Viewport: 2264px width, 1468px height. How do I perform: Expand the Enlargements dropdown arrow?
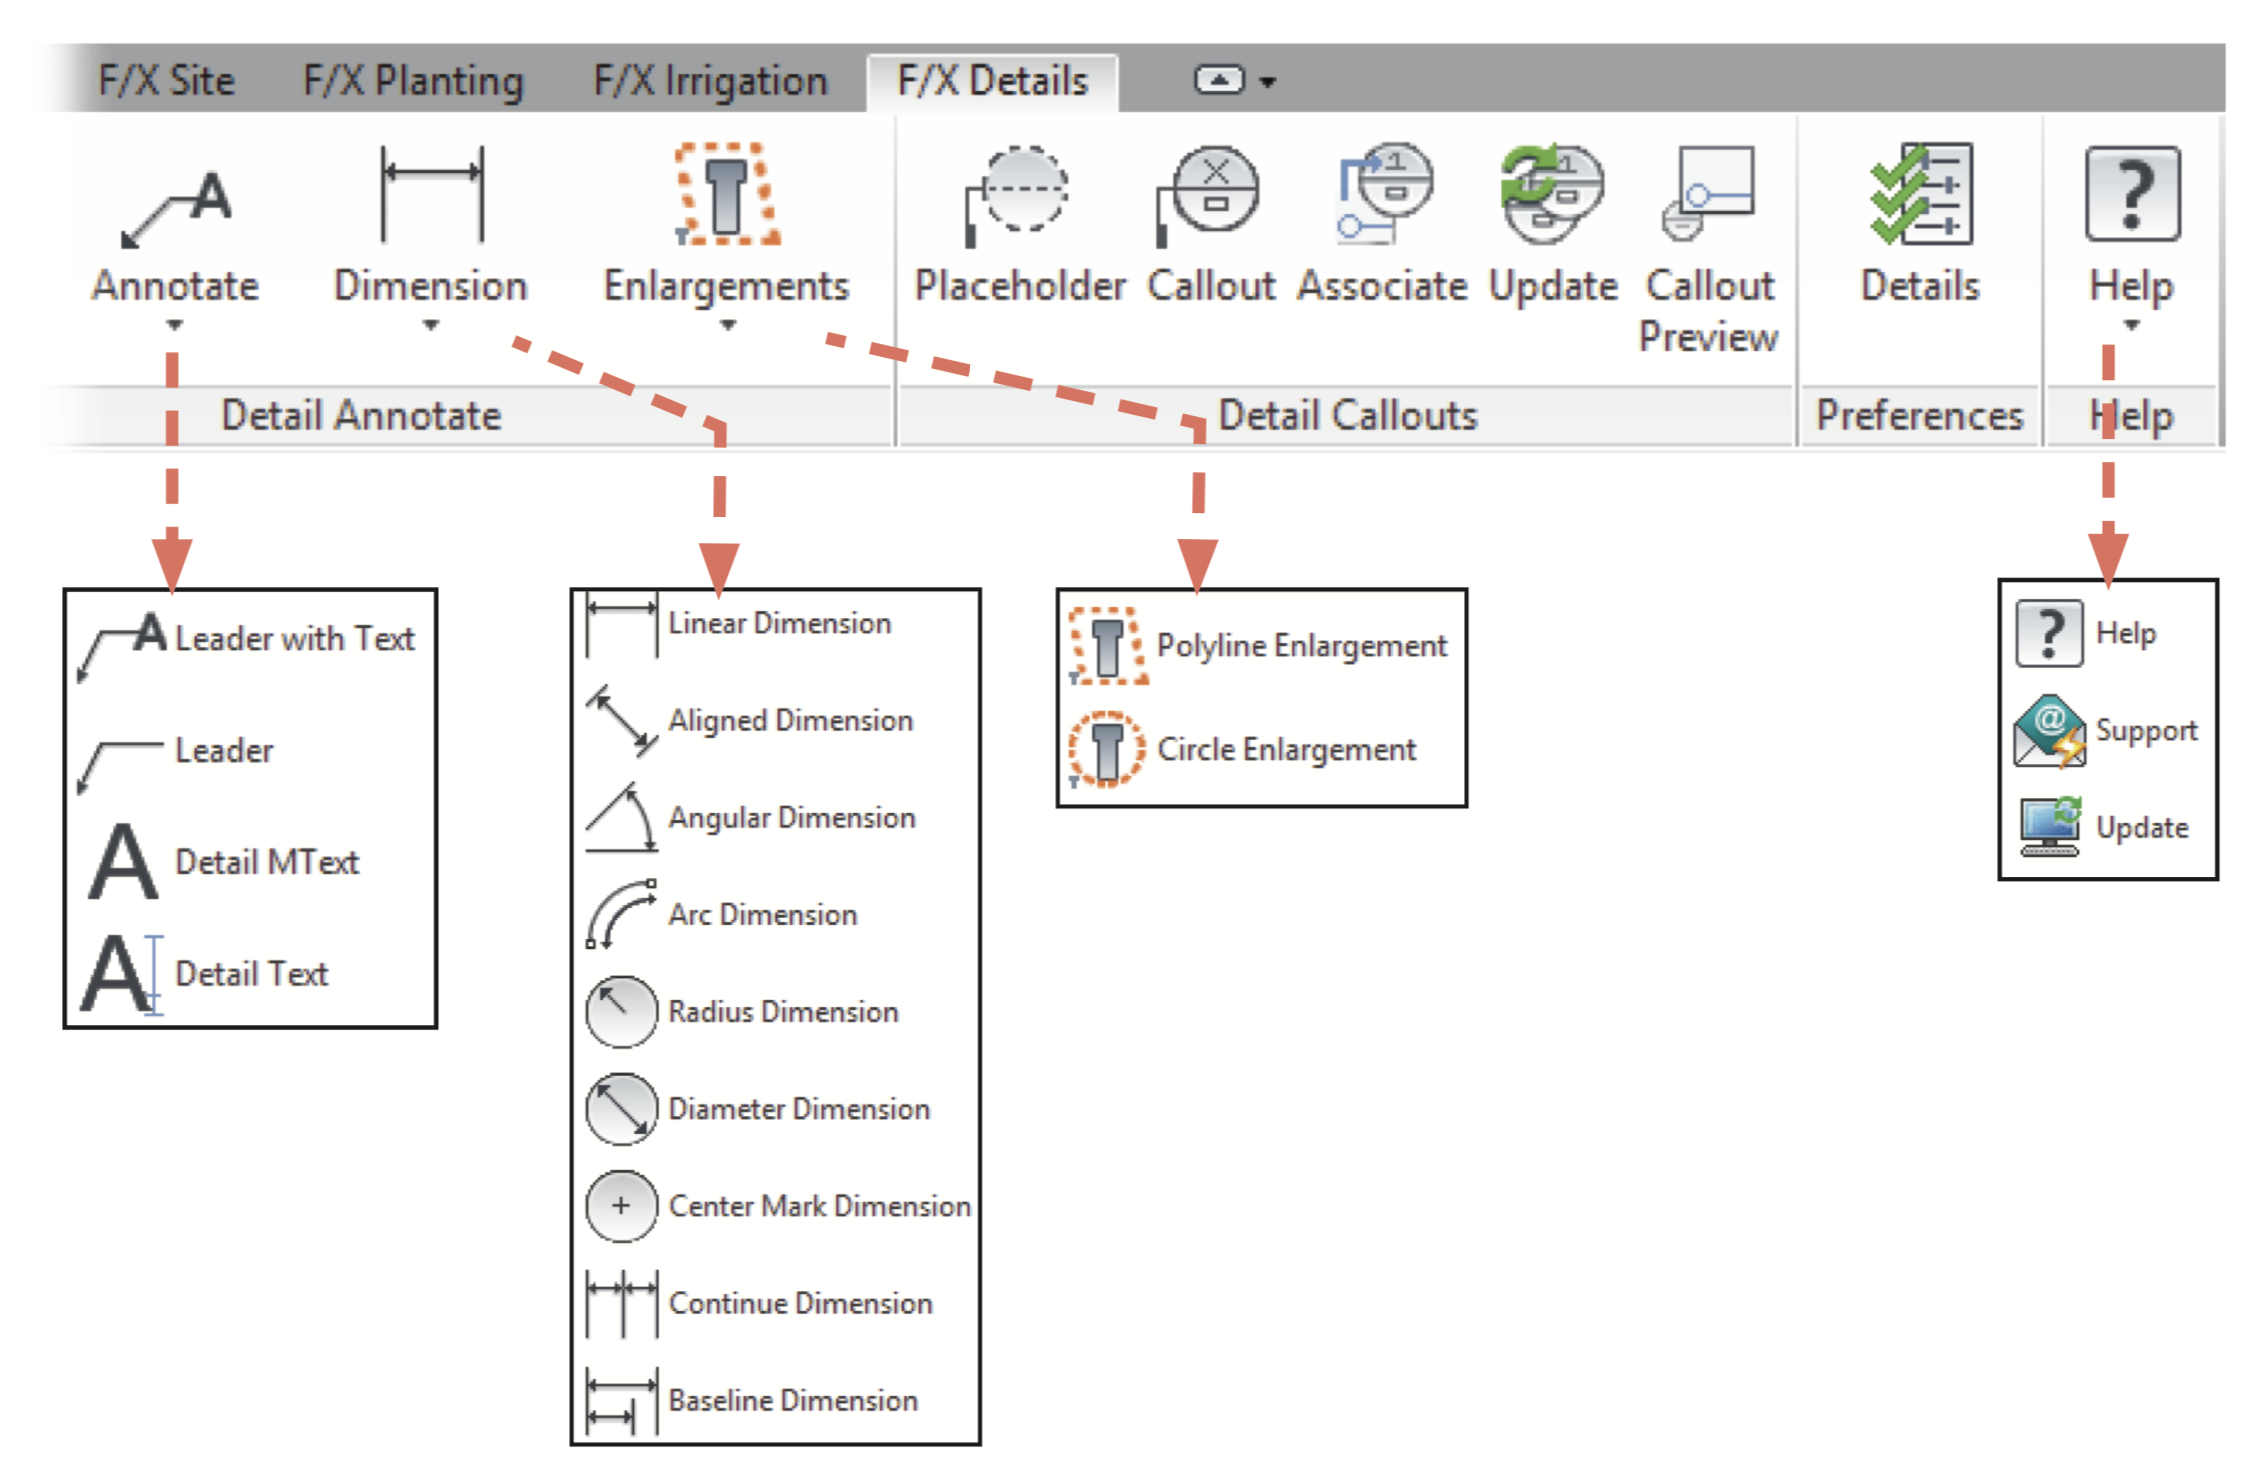click(x=728, y=325)
